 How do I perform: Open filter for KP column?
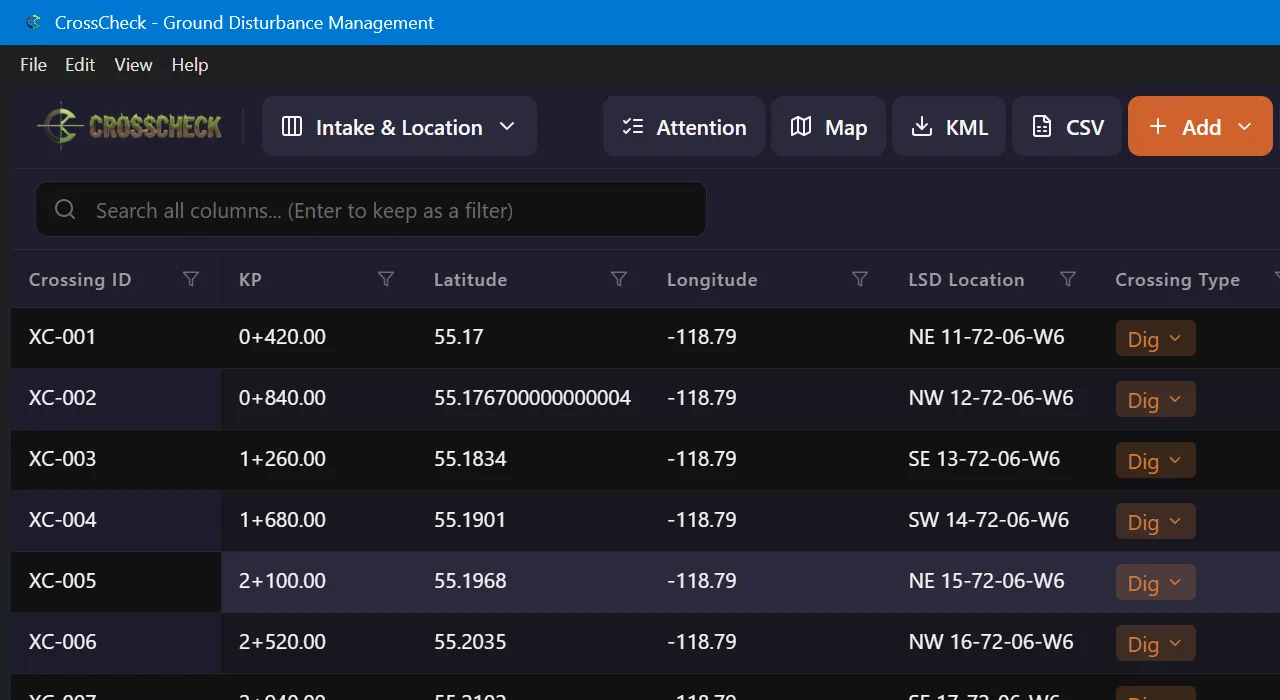click(386, 279)
